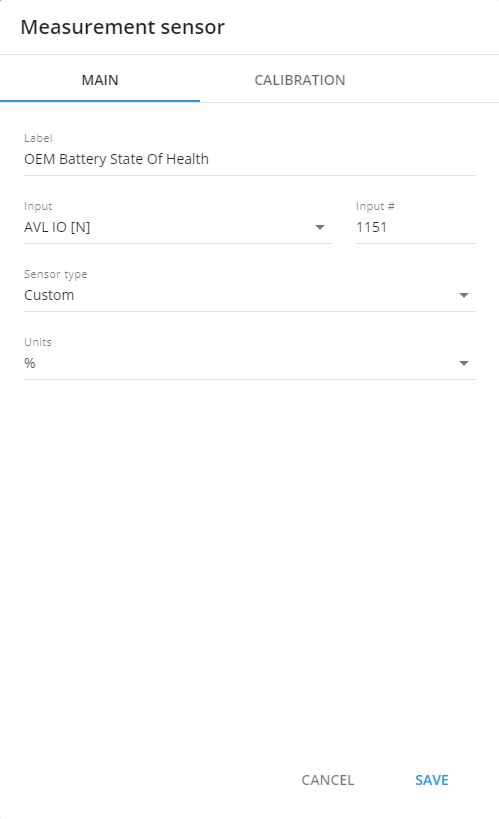Click the Input caption above AVL IO
The width and height of the screenshot is (499, 819).
tap(38, 206)
